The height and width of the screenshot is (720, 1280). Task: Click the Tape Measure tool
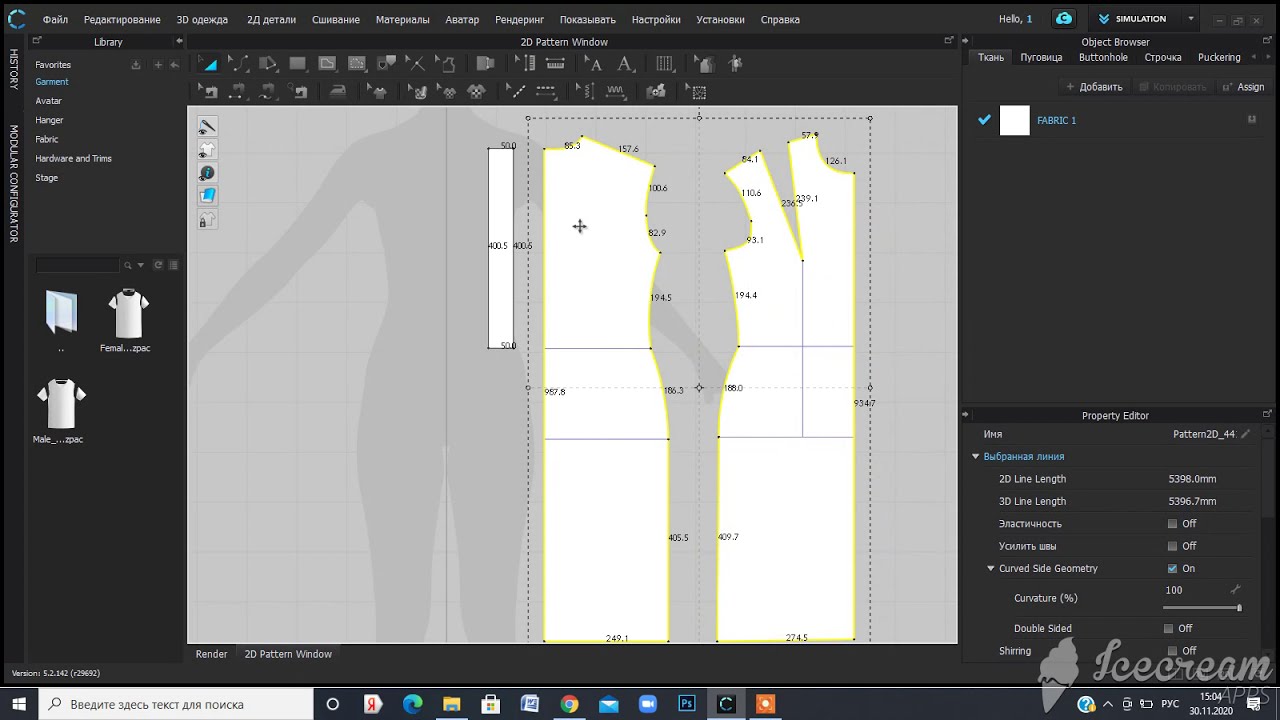click(x=555, y=63)
